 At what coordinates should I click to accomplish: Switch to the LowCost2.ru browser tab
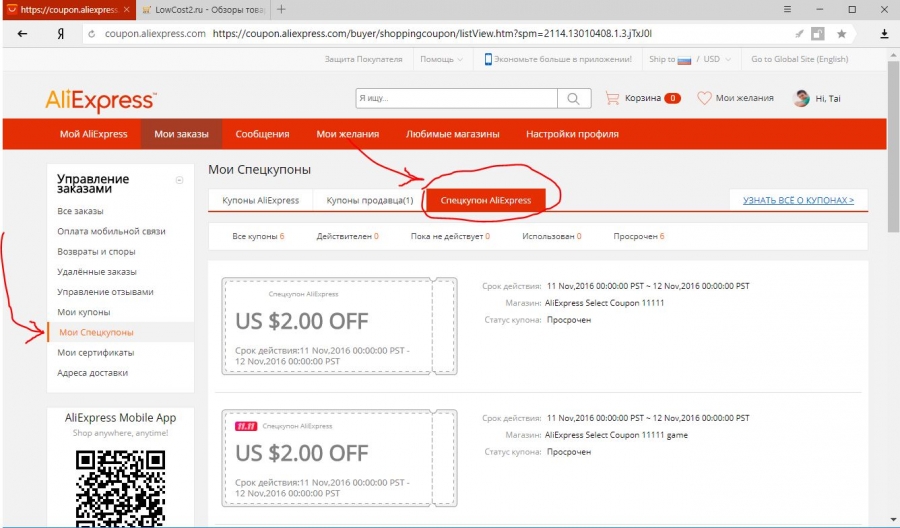click(204, 10)
